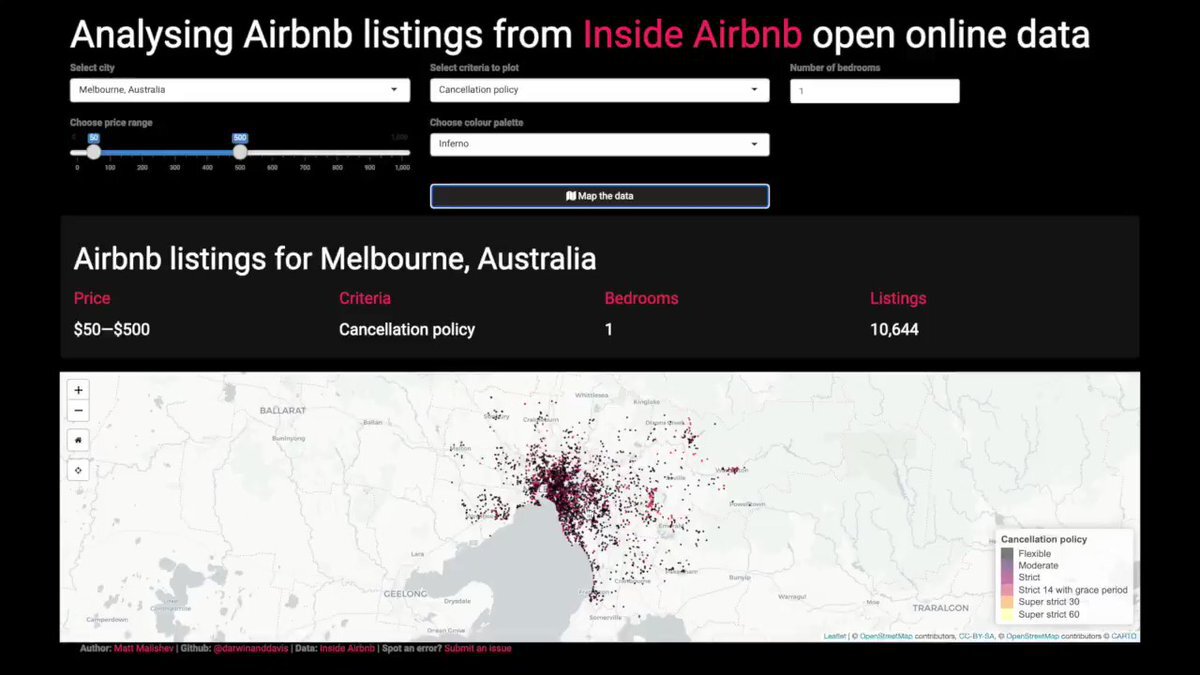
Task: Click the Submit an issue link
Action: point(477,648)
